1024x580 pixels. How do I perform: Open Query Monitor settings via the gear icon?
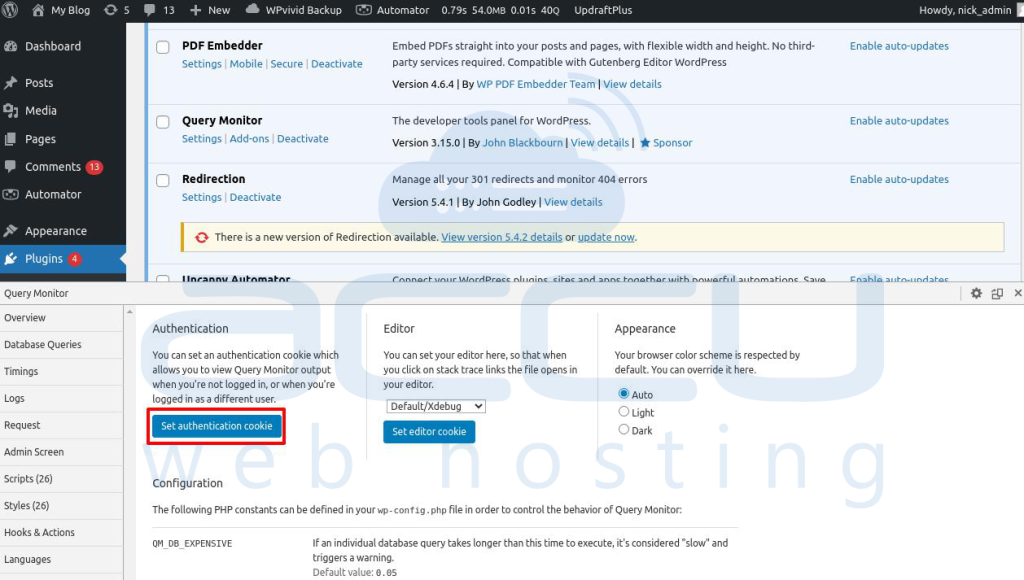(x=976, y=292)
